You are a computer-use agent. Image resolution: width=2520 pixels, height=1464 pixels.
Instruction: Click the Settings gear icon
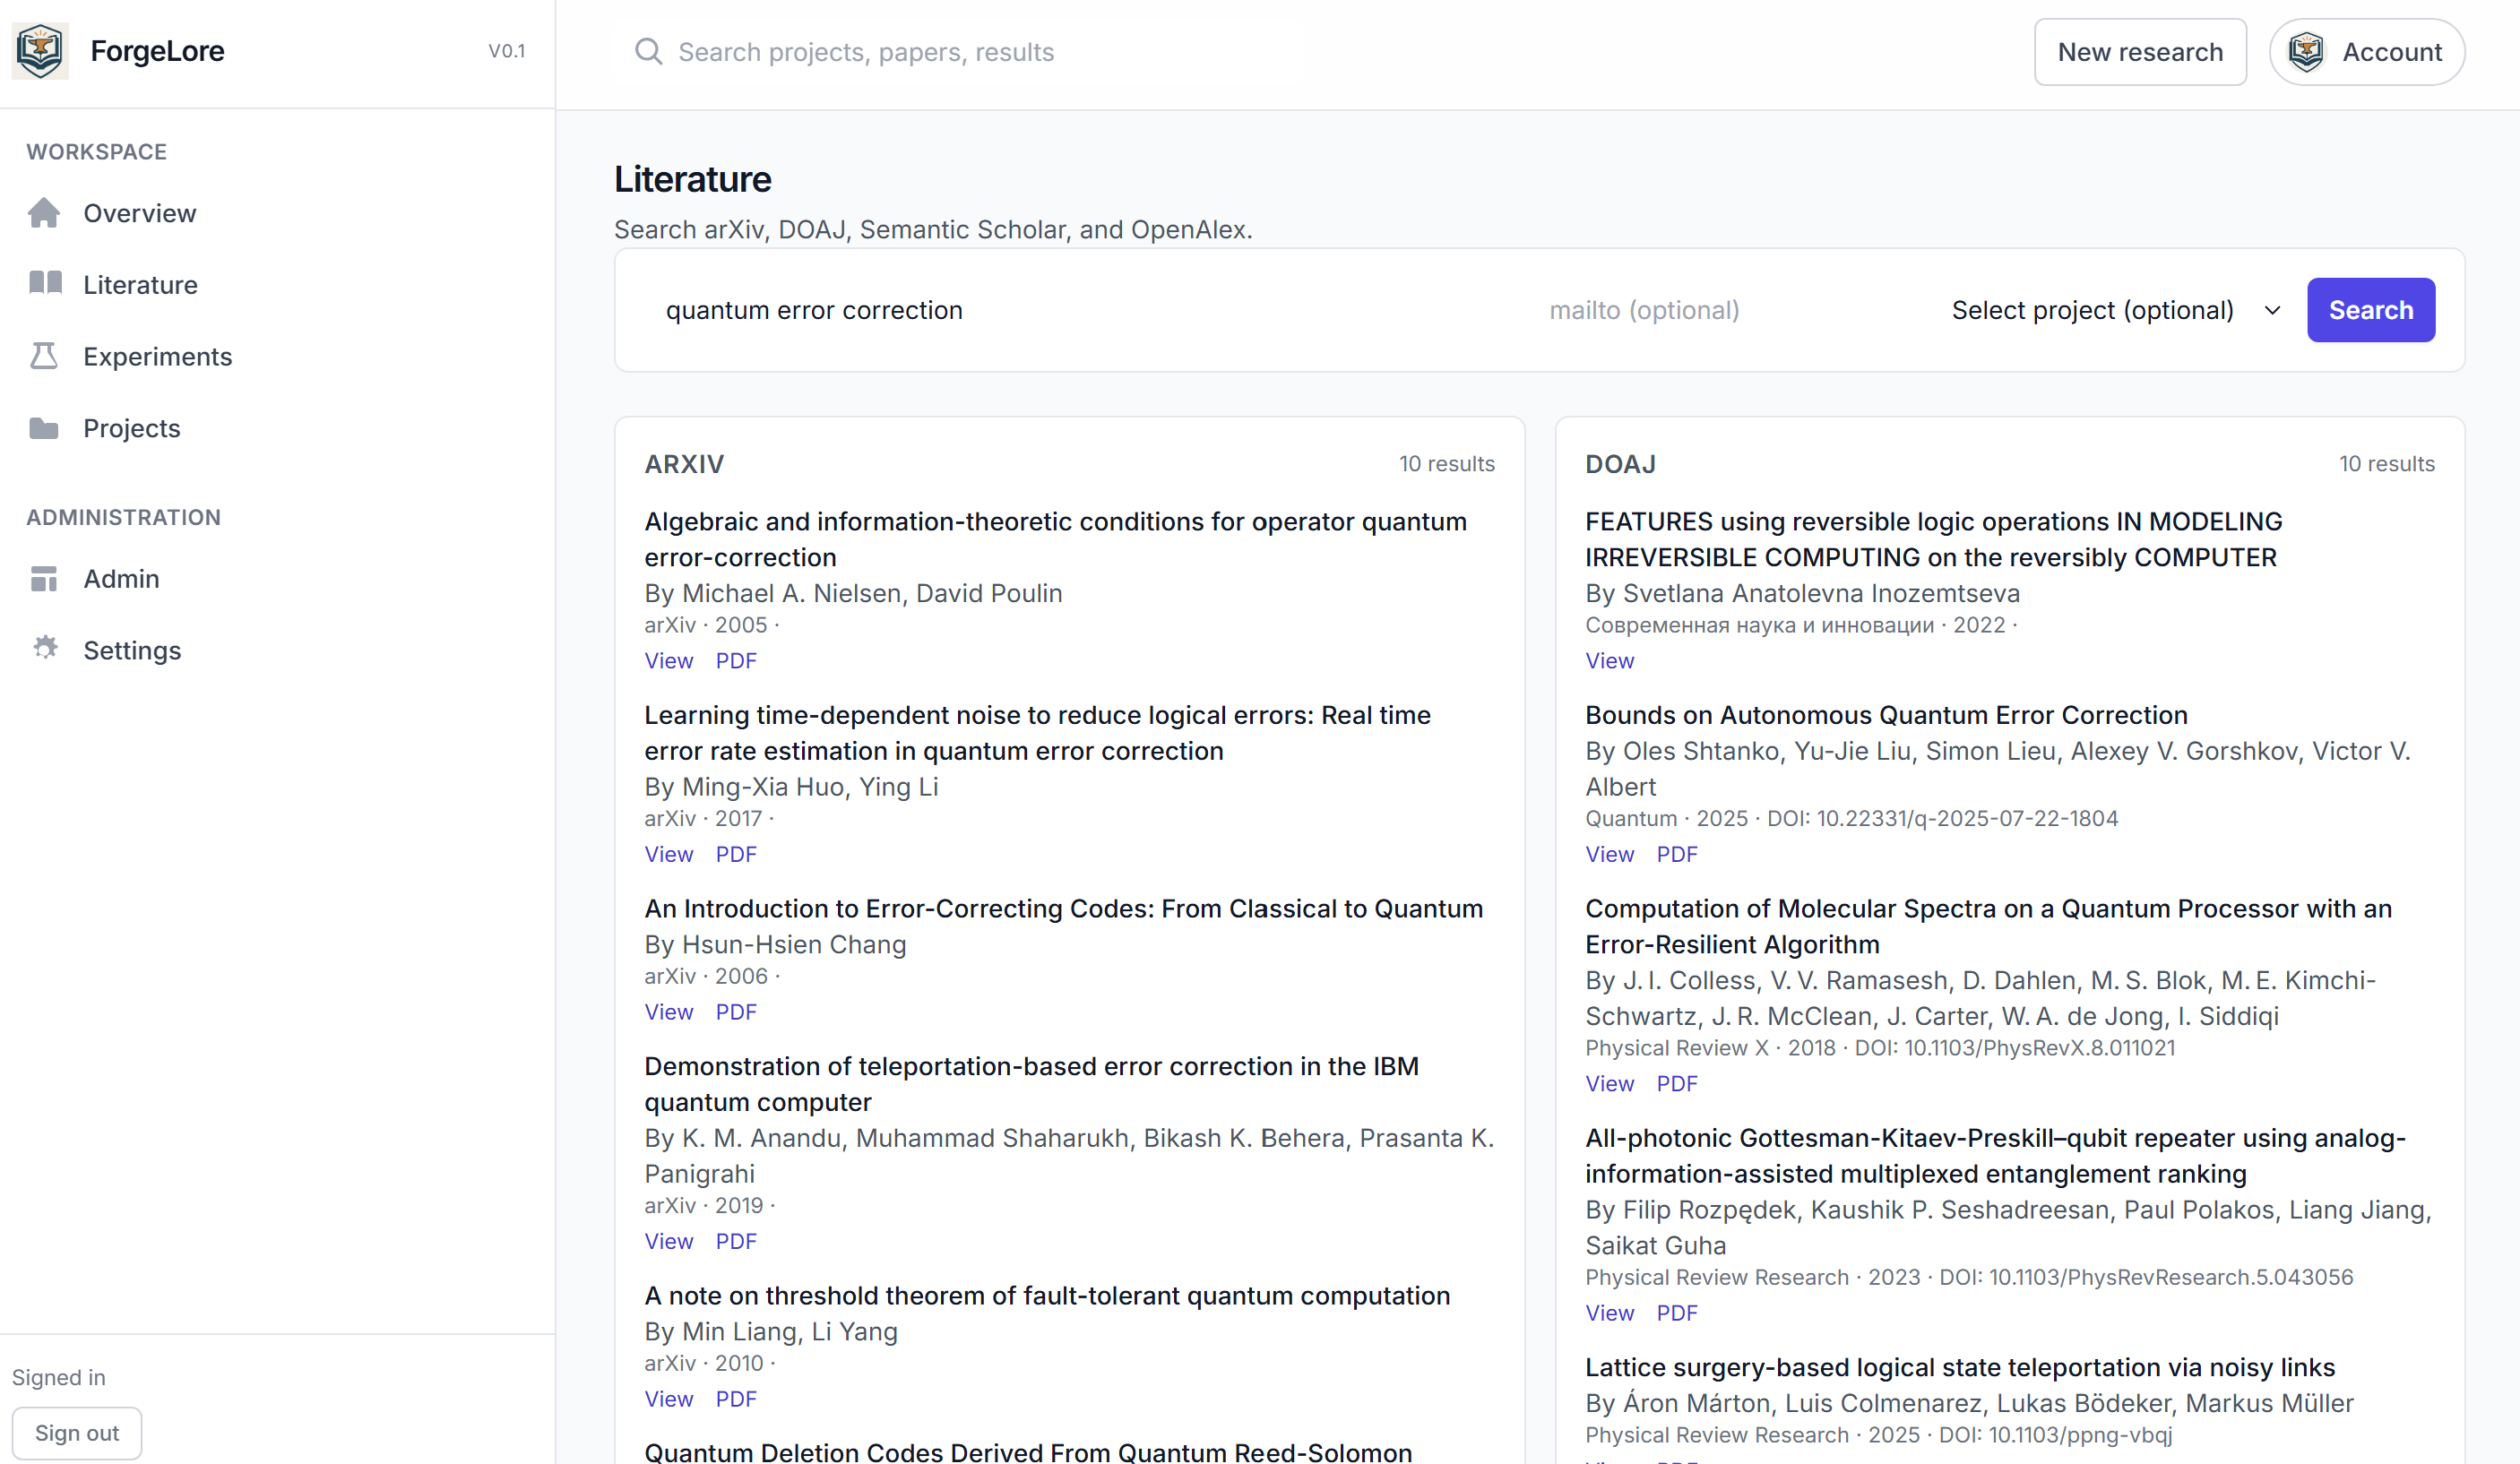45,649
